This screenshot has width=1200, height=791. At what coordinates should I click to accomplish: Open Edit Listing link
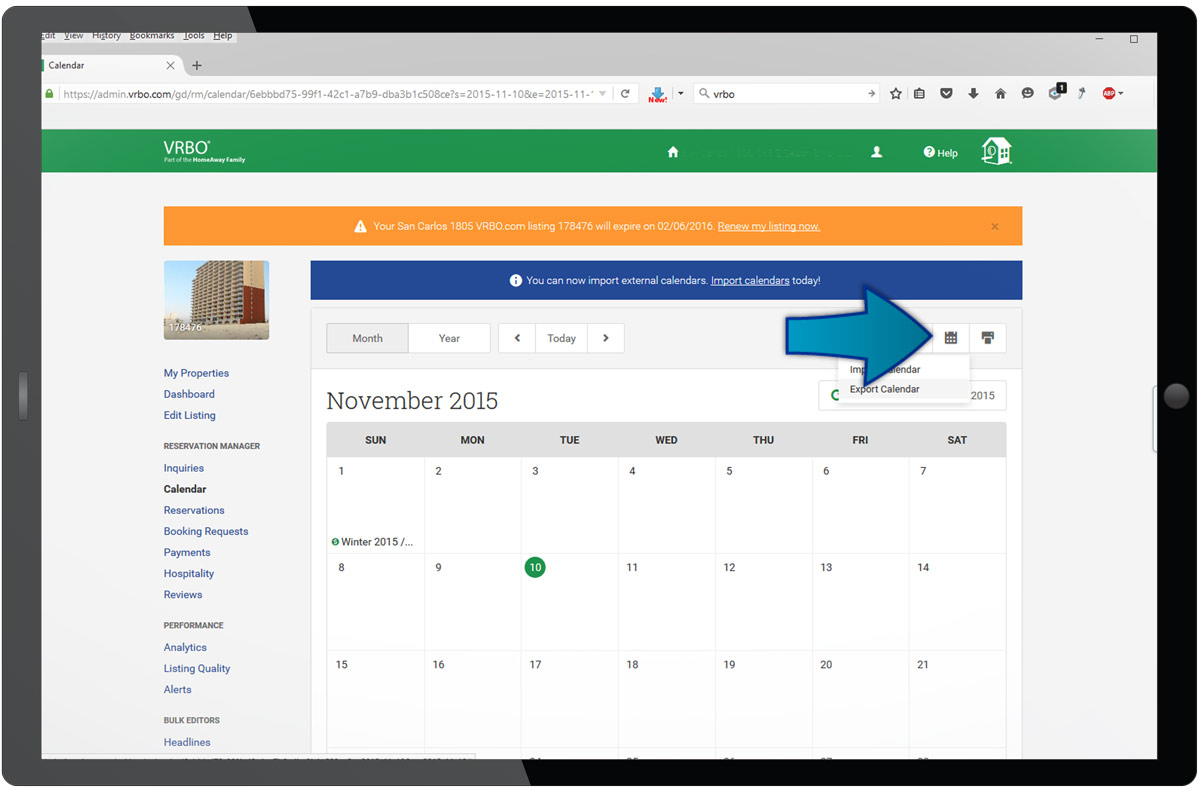[190, 415]
